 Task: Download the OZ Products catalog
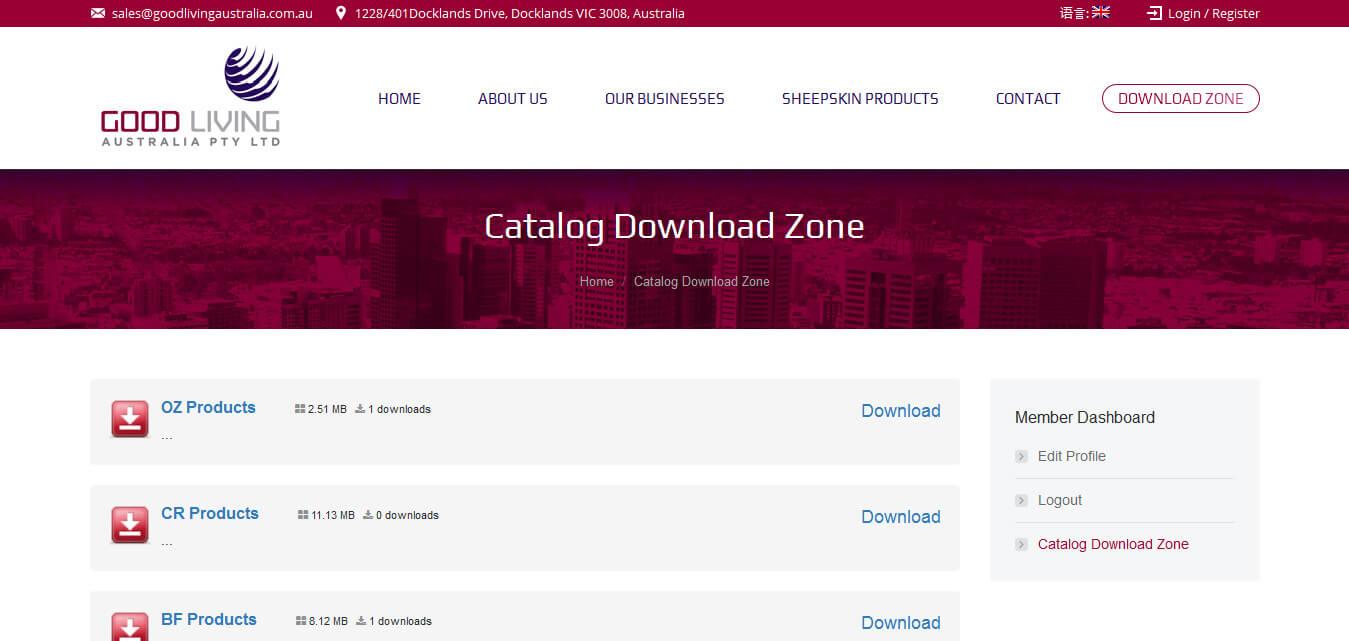[x=900, y=411]
